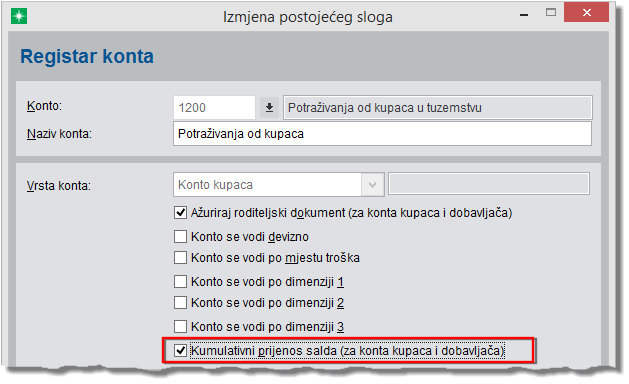Screen dimensions: 629x384
Task: Click the empty field beside Vrsta konta
Action: [489, 184]
